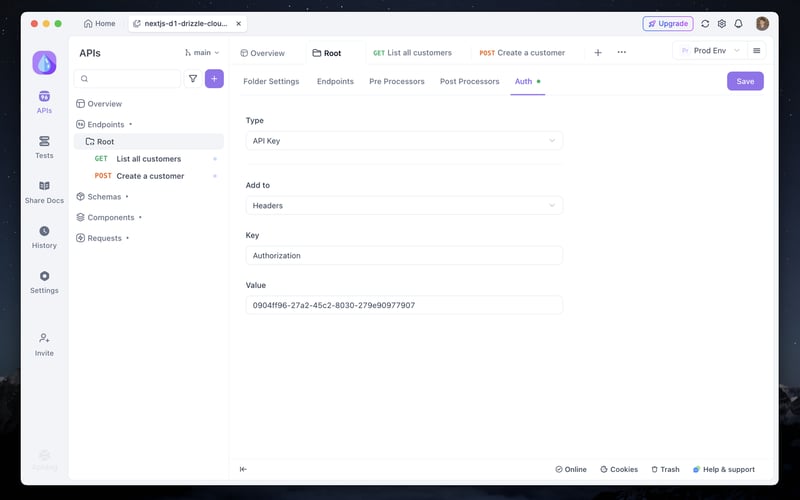The height and width of the screenshot is (500, 800).
Task: Add a new tab with plus icon
Action: pyautogui.click(x=598, y=53)
